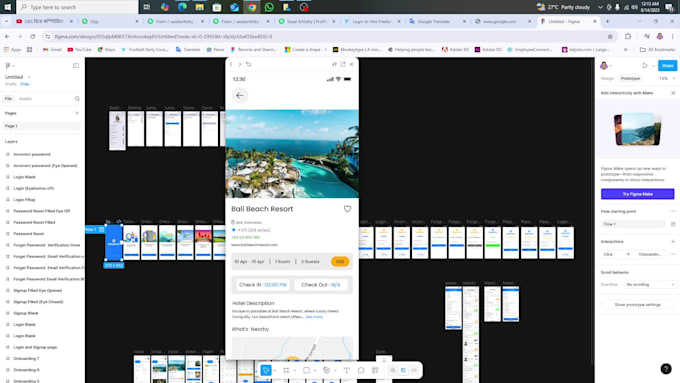Add a new page with plus icon
Screen dimensions: 680x383
point(77,113)
